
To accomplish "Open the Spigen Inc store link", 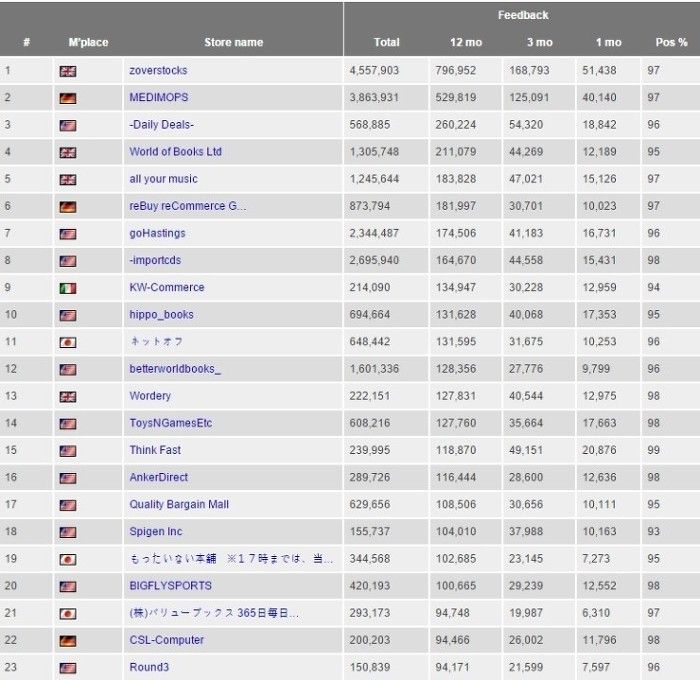I will (156, 531).
